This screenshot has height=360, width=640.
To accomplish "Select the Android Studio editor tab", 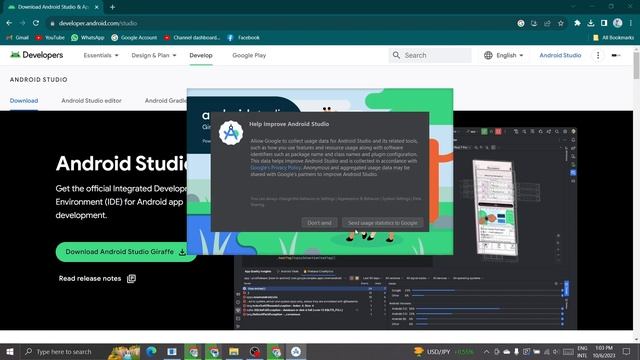I will (91, 100).
